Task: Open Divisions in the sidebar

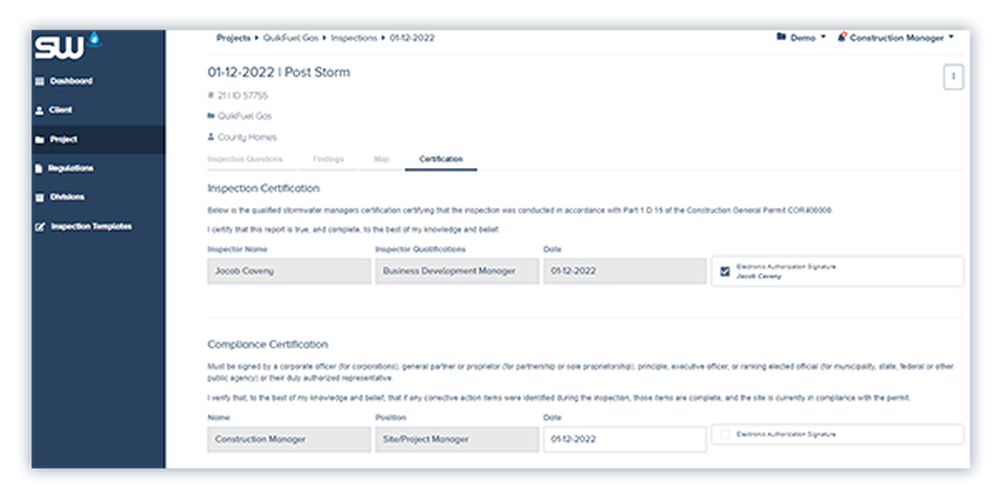Action: (67, 197)
